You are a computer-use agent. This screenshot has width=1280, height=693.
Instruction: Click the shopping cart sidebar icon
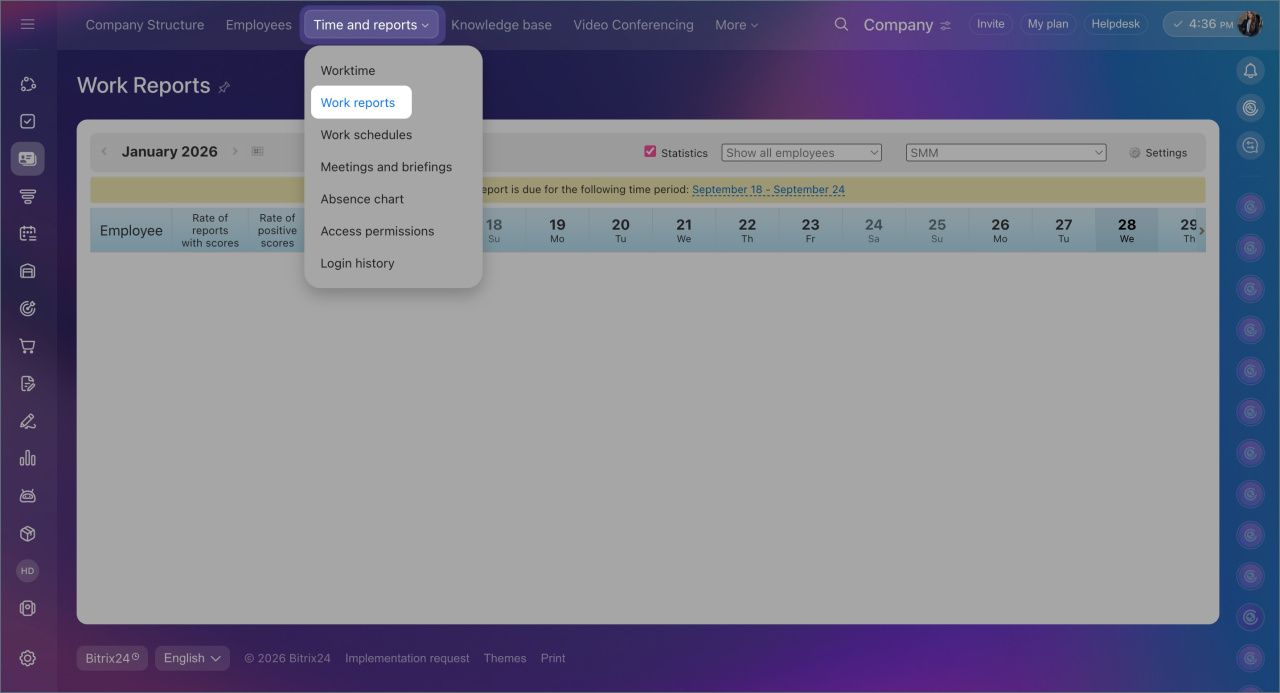(28, 346)
